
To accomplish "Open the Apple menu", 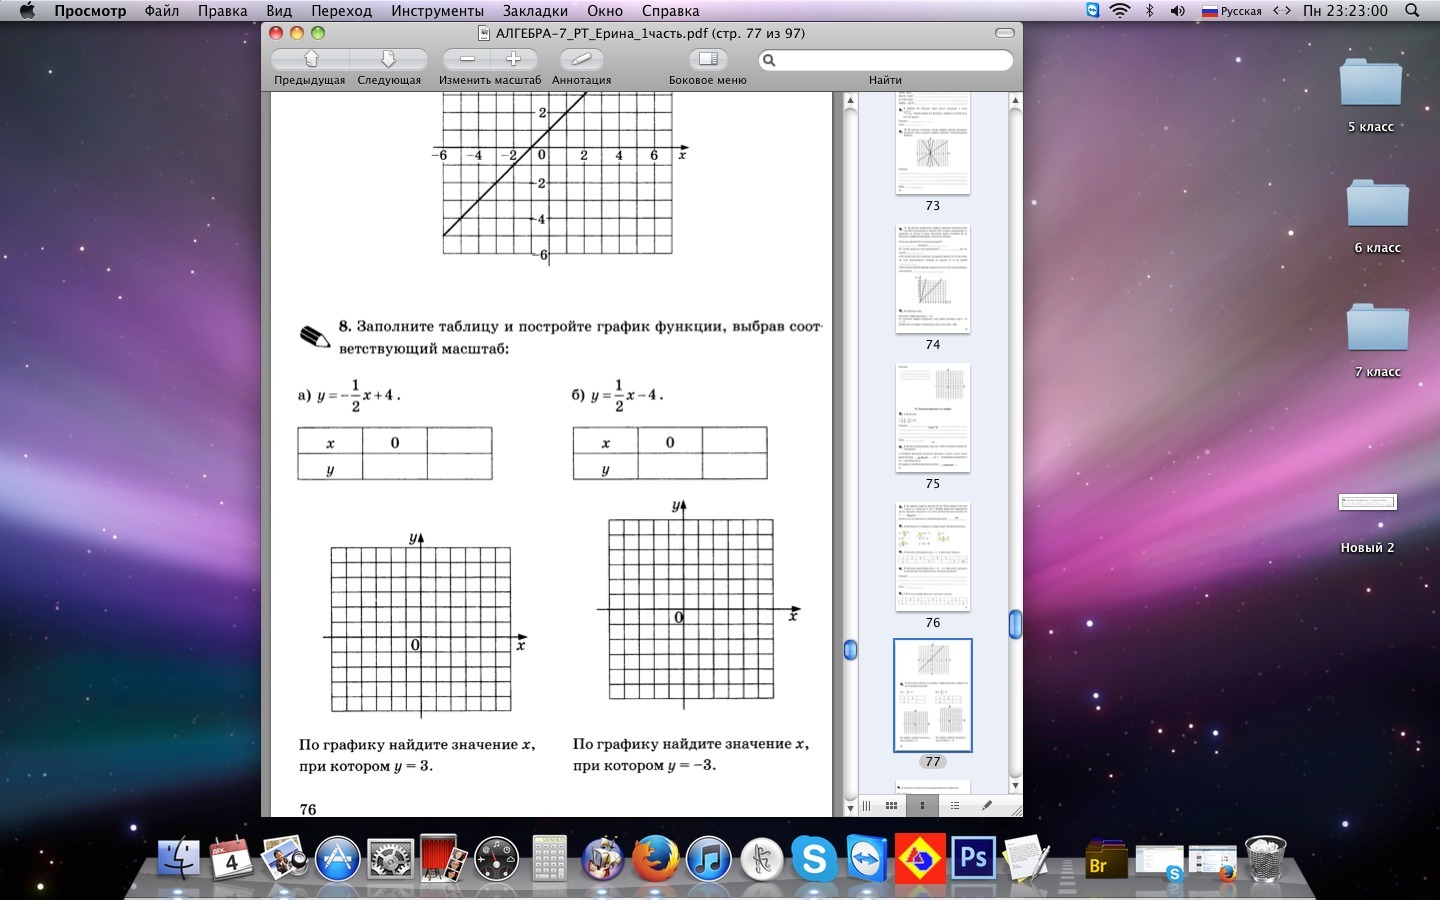I will 27,11.
